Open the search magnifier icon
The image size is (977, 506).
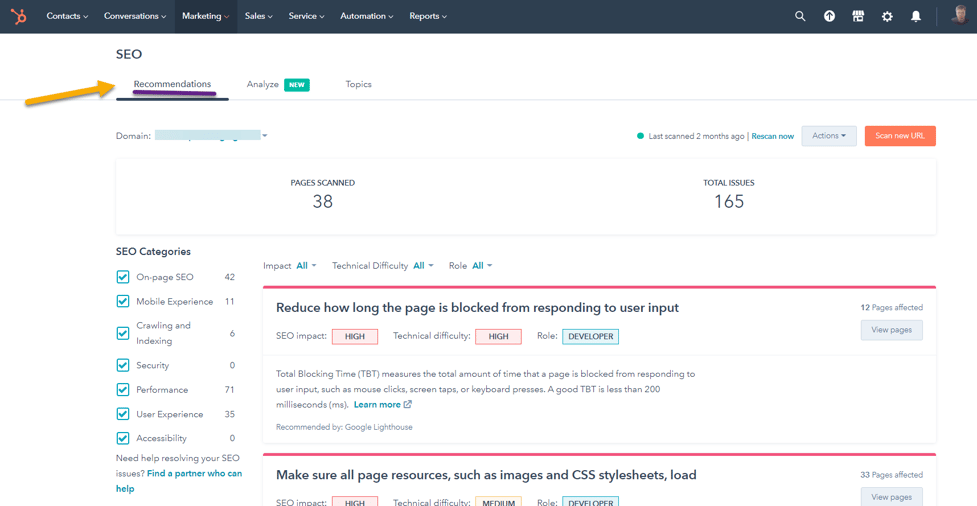(x=800, y=17)
